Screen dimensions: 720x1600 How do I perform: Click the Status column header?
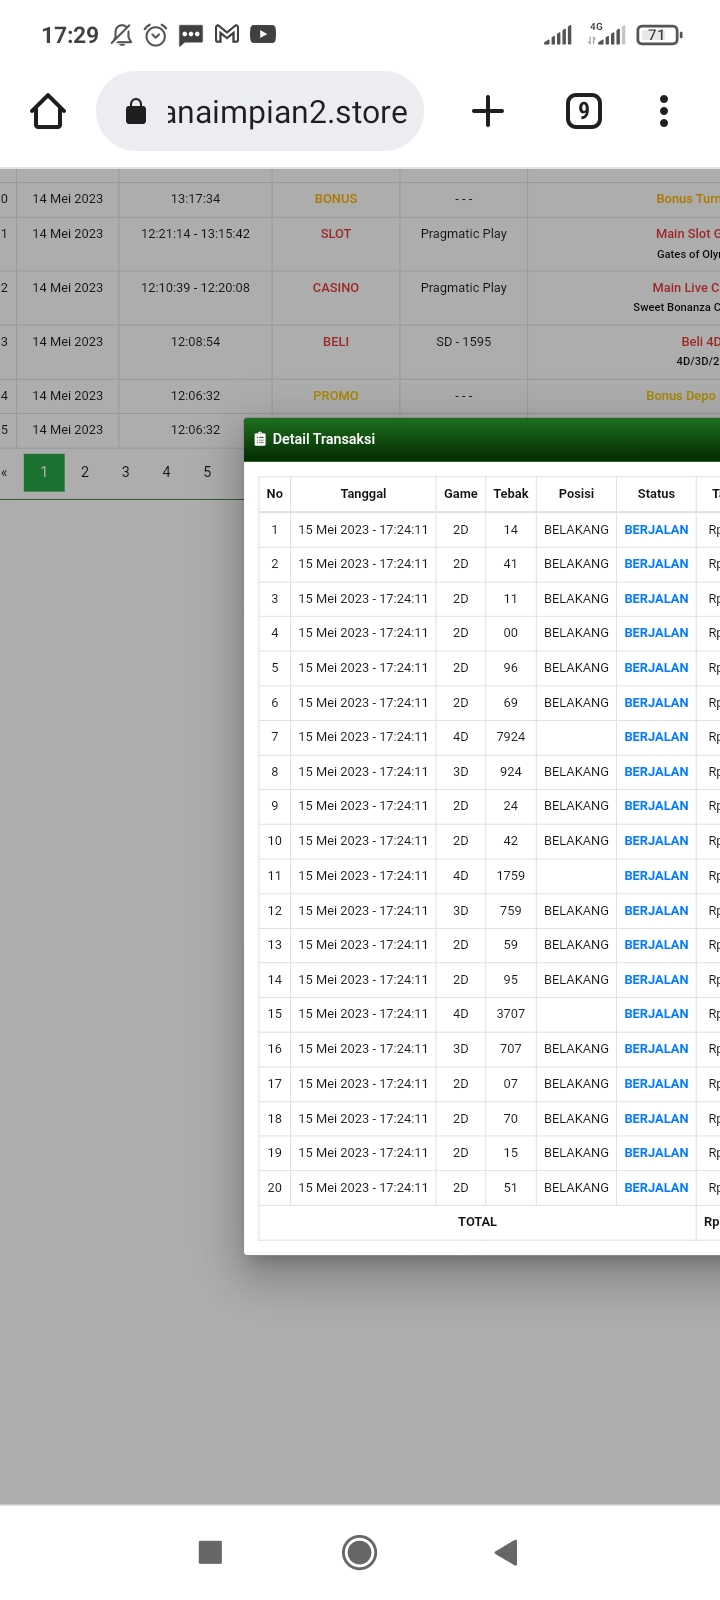[656, 494]
